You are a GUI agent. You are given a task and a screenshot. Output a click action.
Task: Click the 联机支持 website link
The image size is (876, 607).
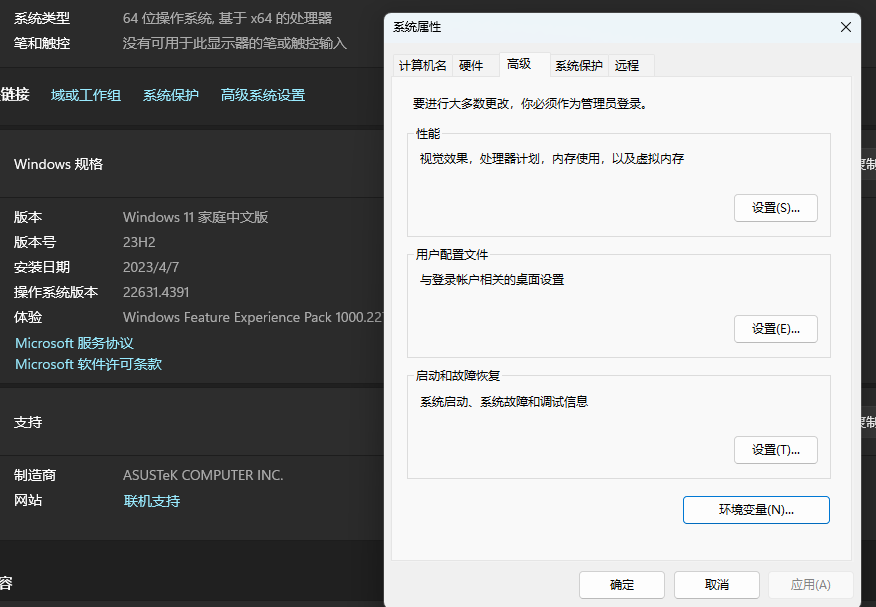pos(151,501)
